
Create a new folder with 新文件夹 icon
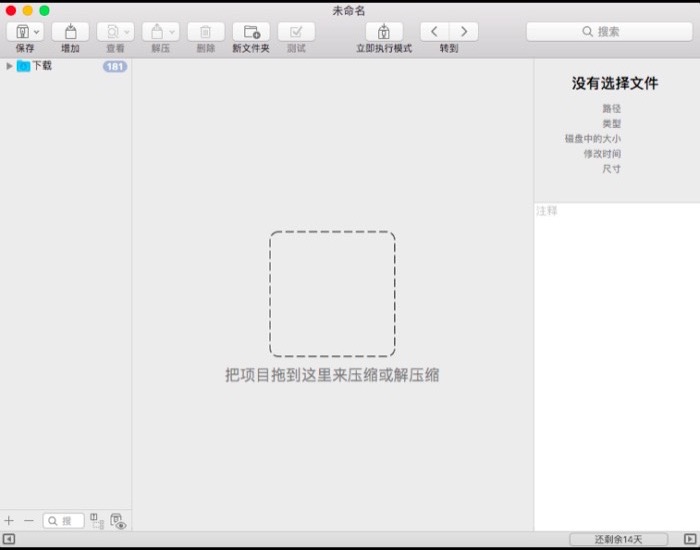251,32
